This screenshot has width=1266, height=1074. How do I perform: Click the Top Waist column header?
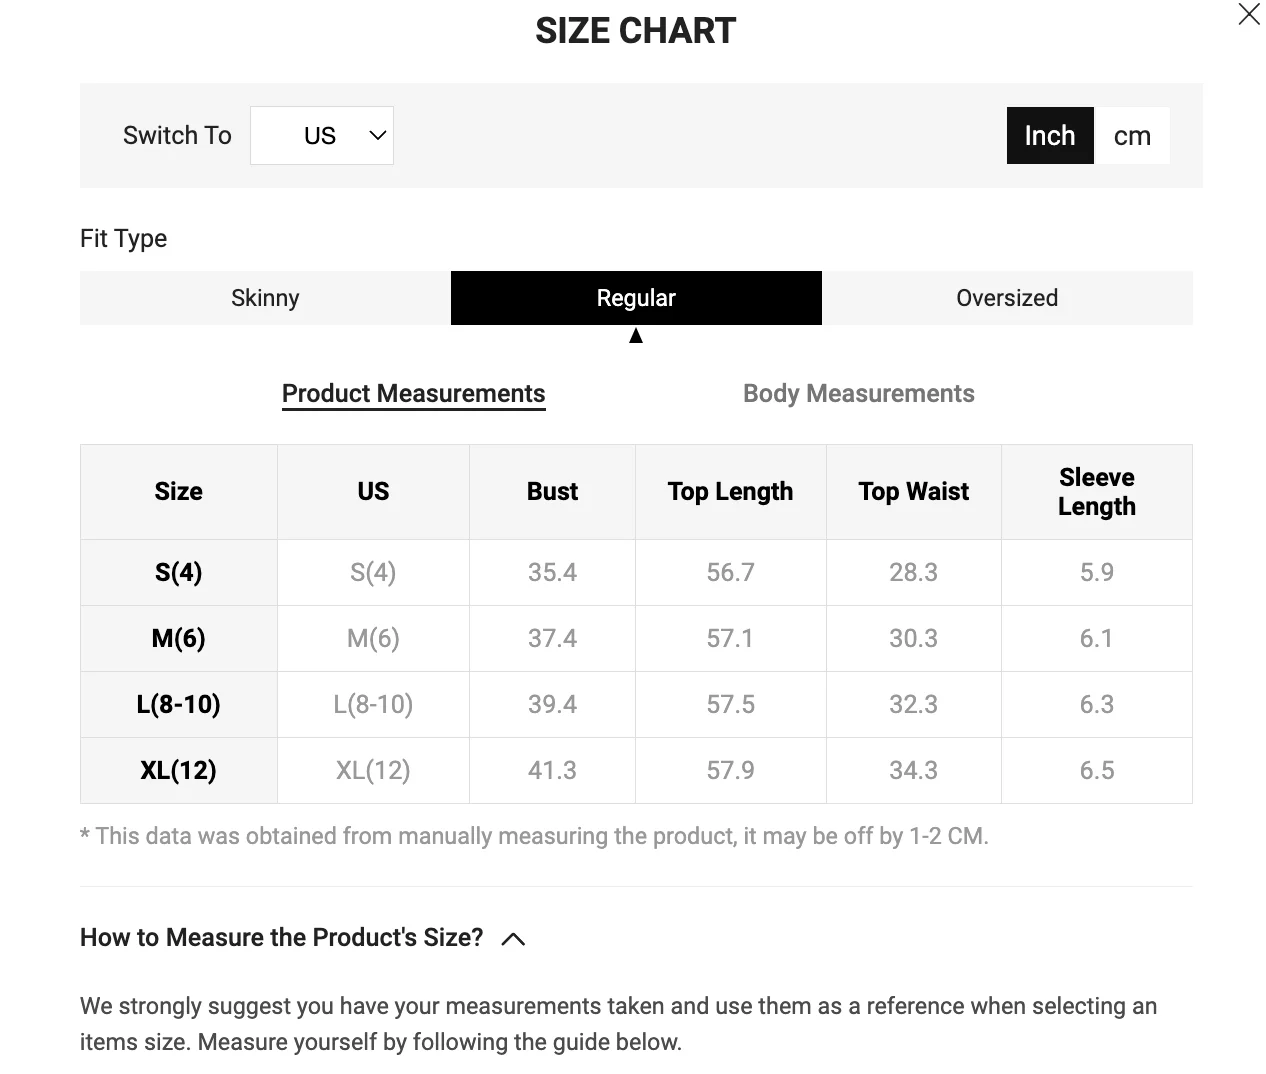point(913,491)
